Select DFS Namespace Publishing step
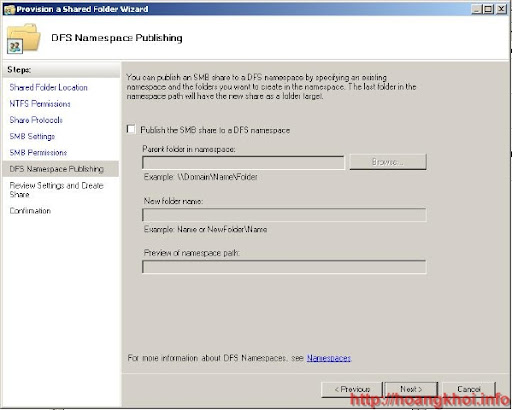Screen dimensions: 512x410 57,169
